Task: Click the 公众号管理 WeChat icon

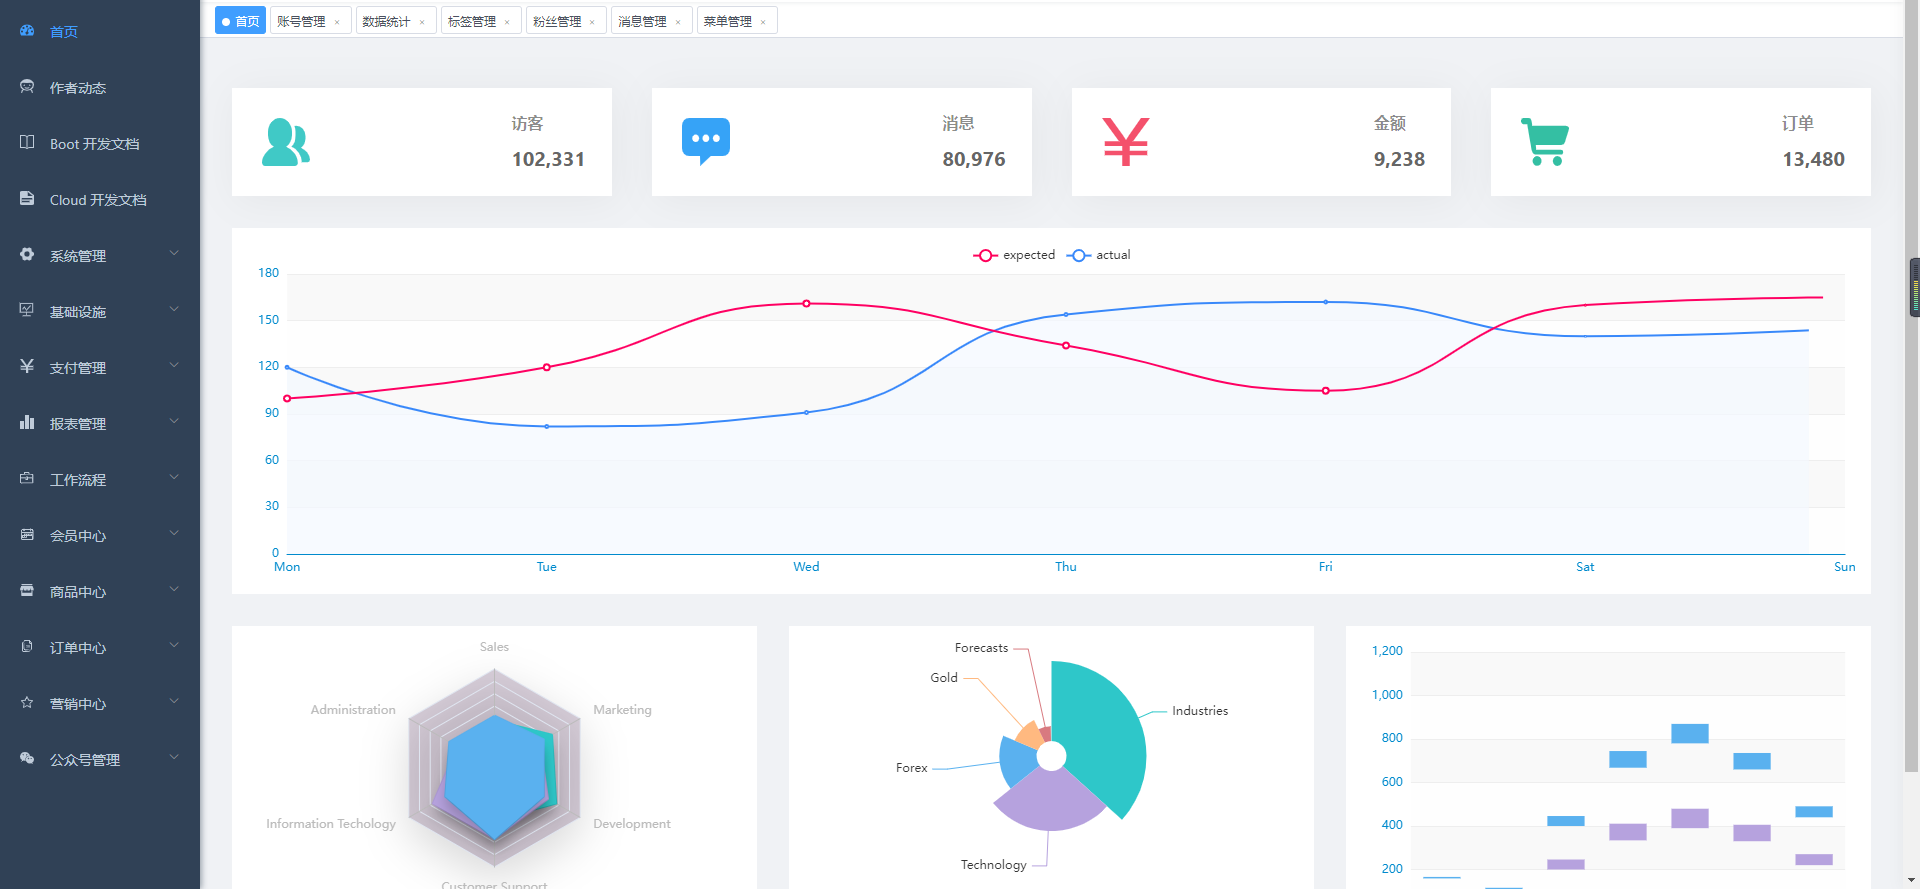Action: pyautogui.click(x=27, y=758)
